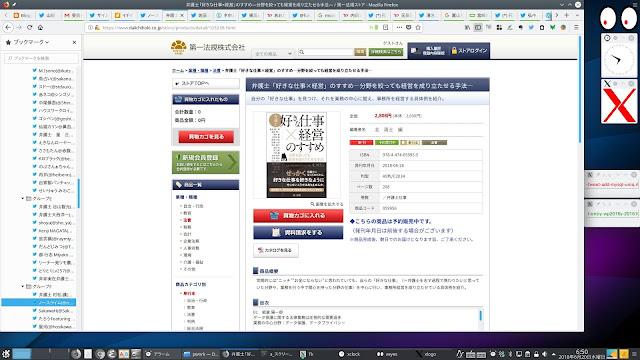Go to ストアTOPへ

click(206, 83)
